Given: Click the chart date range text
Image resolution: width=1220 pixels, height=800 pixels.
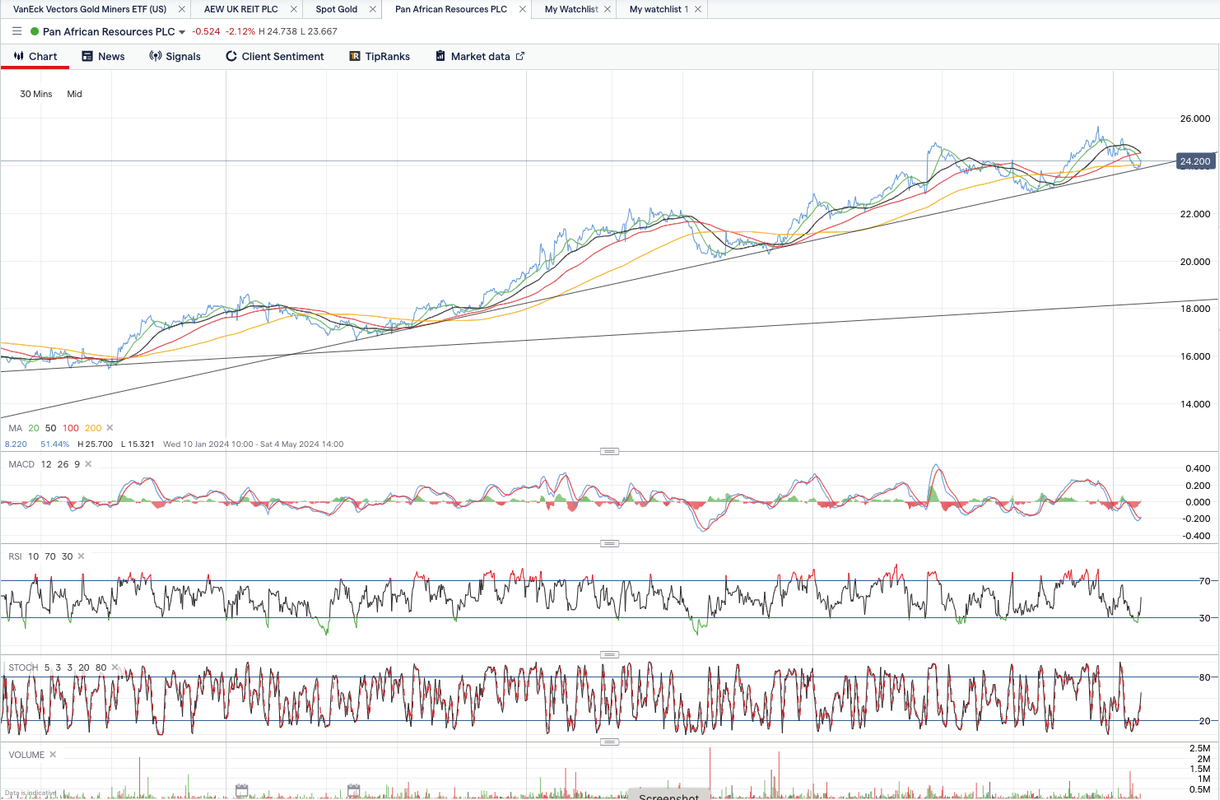Looking at the screenshot, I should click(253, 444).
